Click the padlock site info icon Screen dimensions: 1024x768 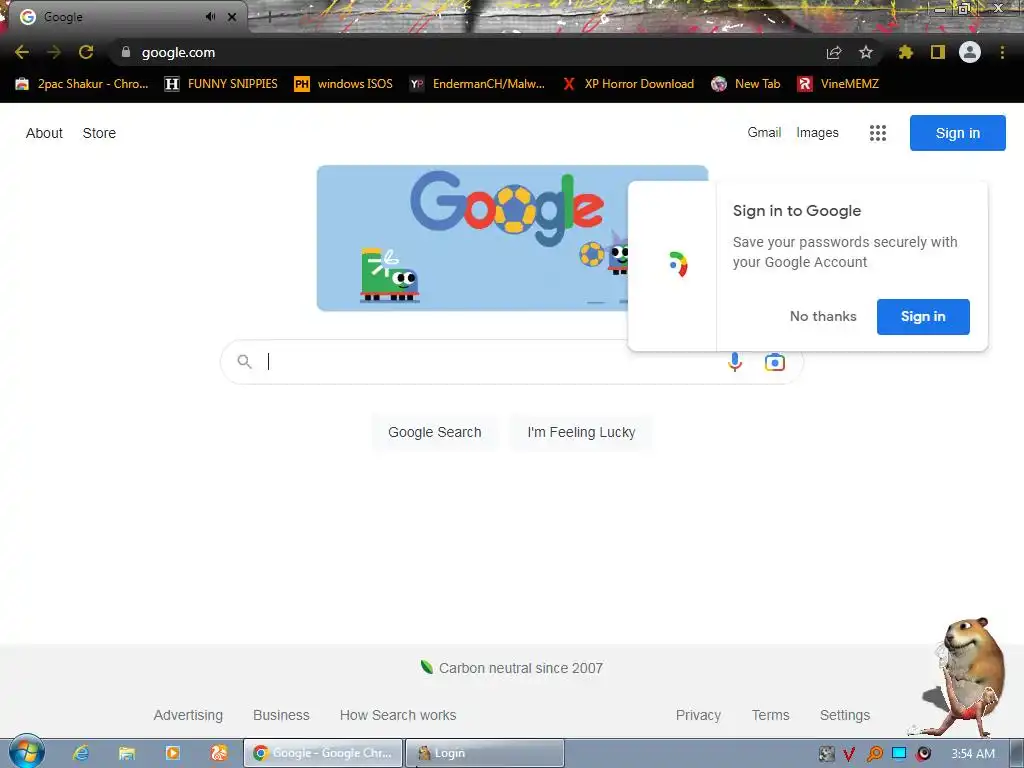click(126, 52)
